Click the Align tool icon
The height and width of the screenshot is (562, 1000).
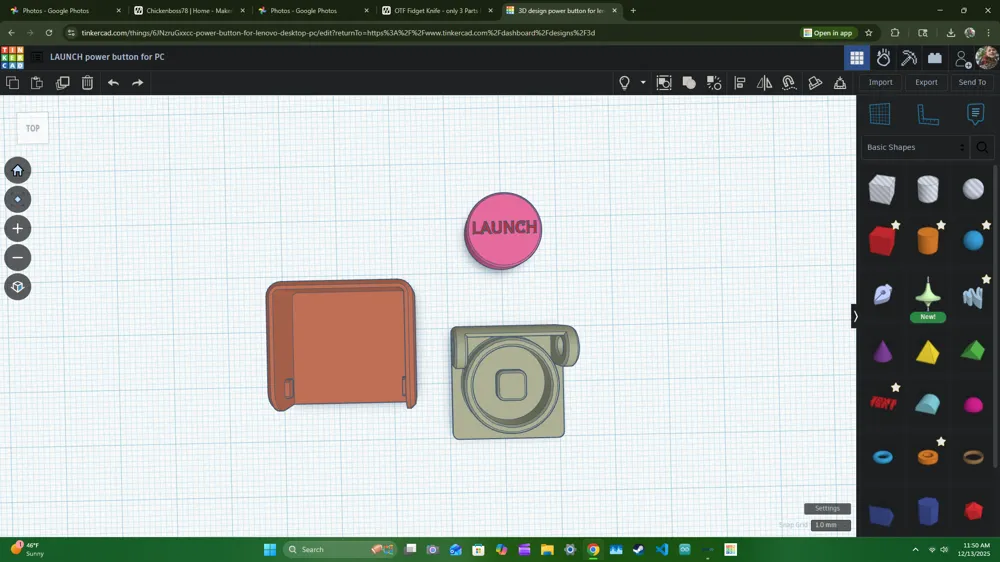point(740,82)
